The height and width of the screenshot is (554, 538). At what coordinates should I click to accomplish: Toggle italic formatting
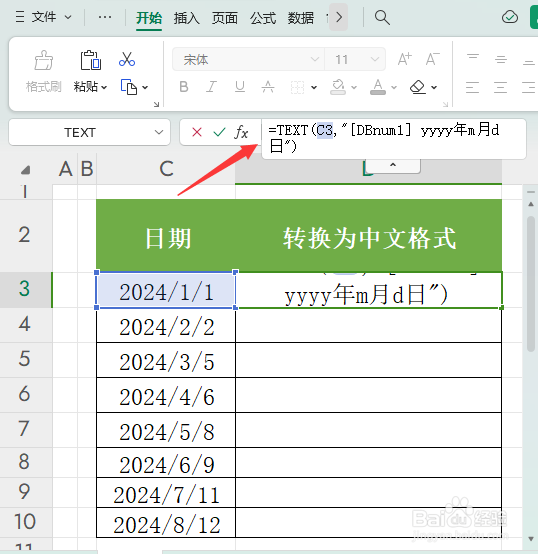coord(211,87)
